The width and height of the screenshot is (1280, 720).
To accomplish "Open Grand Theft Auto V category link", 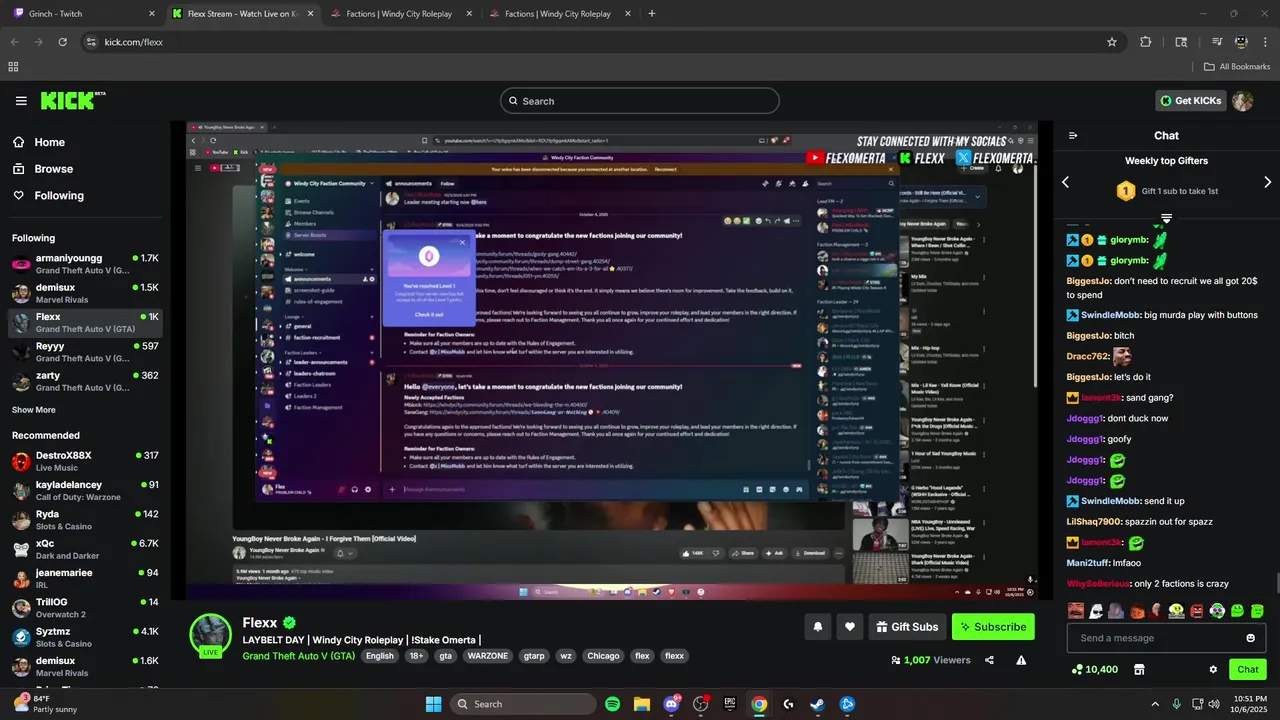I will [299, 656].
